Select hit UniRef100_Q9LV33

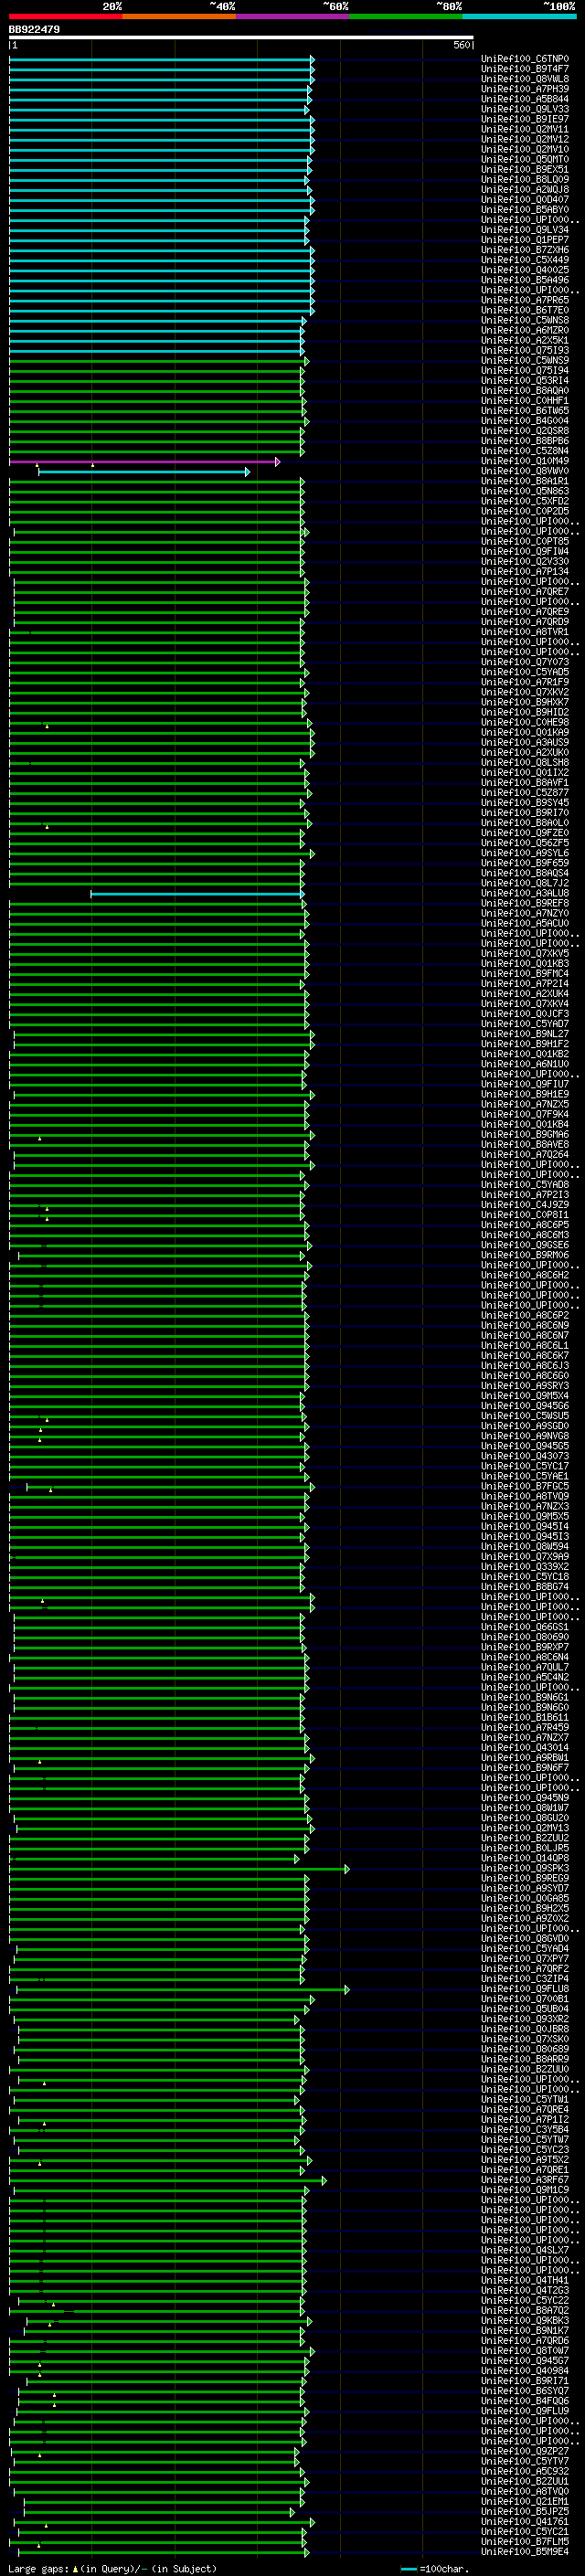pyautogui.click(x=525, y=109)
